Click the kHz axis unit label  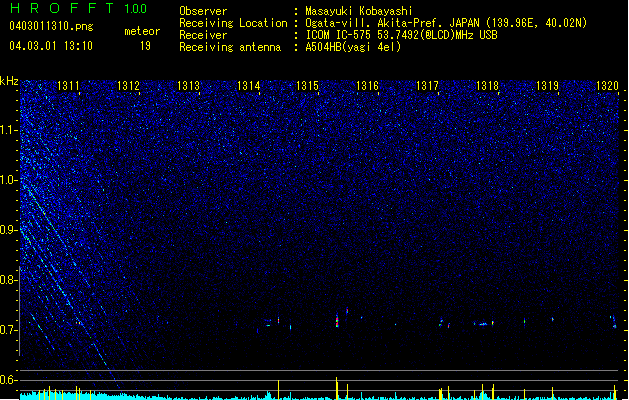click(x=9, y=81)
